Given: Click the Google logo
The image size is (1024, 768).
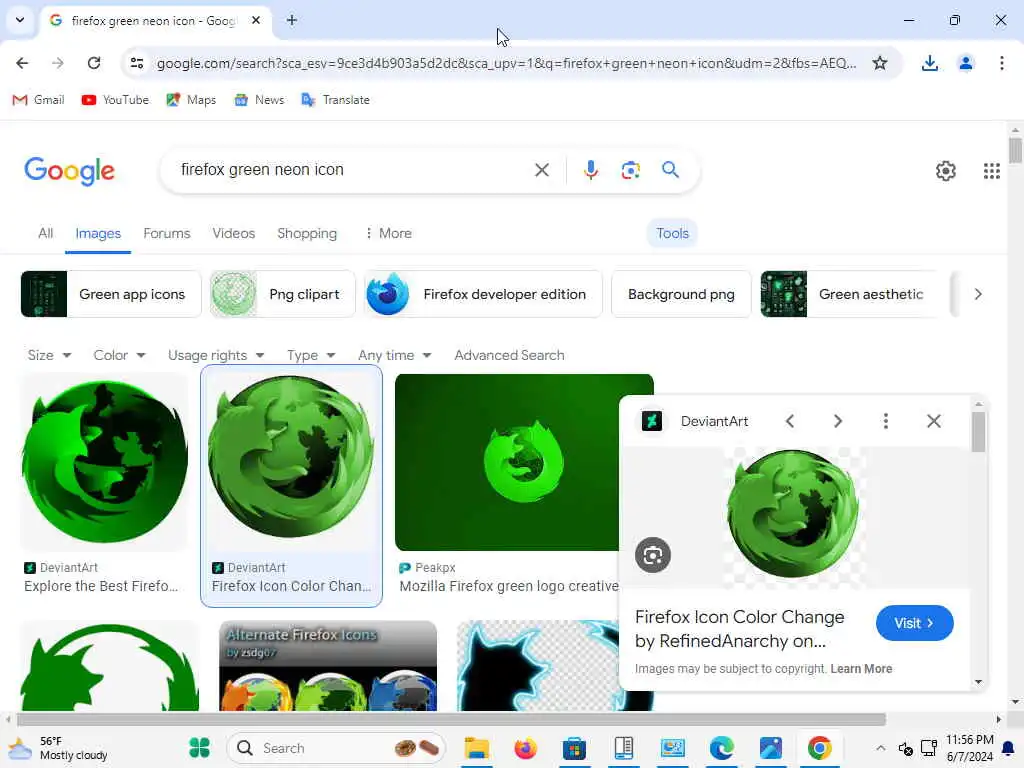Looking at the screenshot, I should (69, 171).
